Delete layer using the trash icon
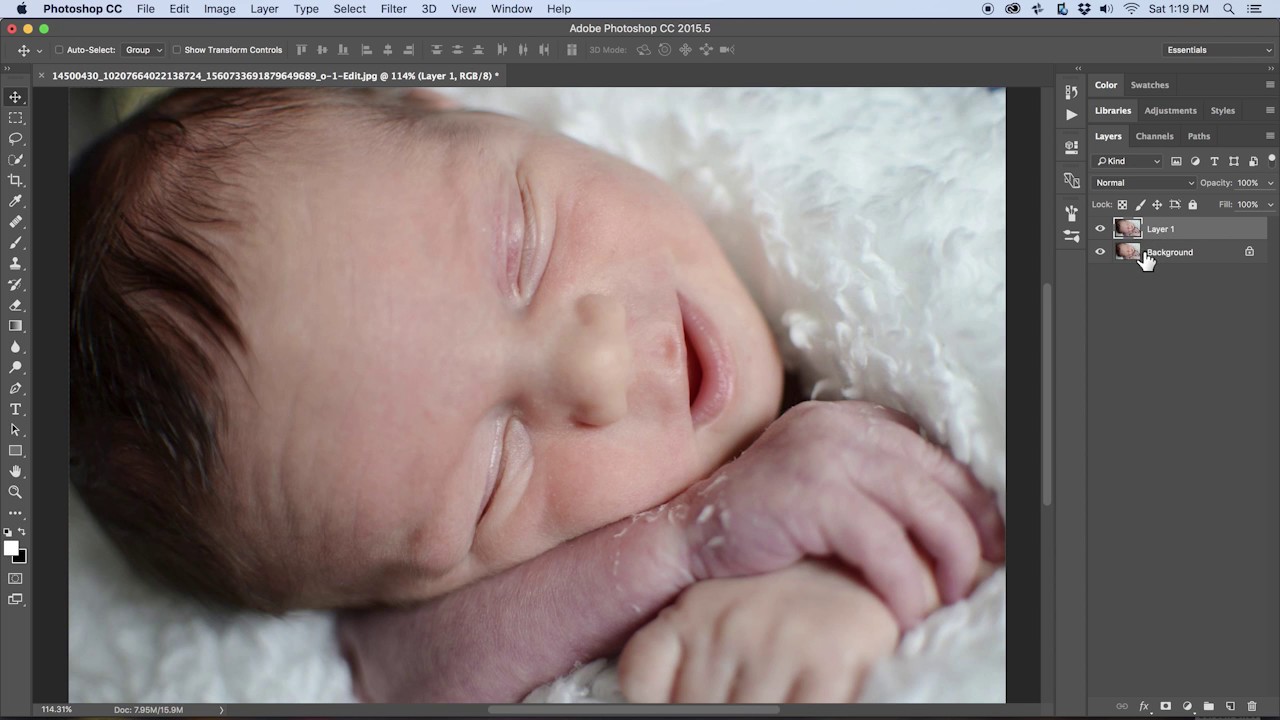1280x720 pixels. tap(1251, 707)
